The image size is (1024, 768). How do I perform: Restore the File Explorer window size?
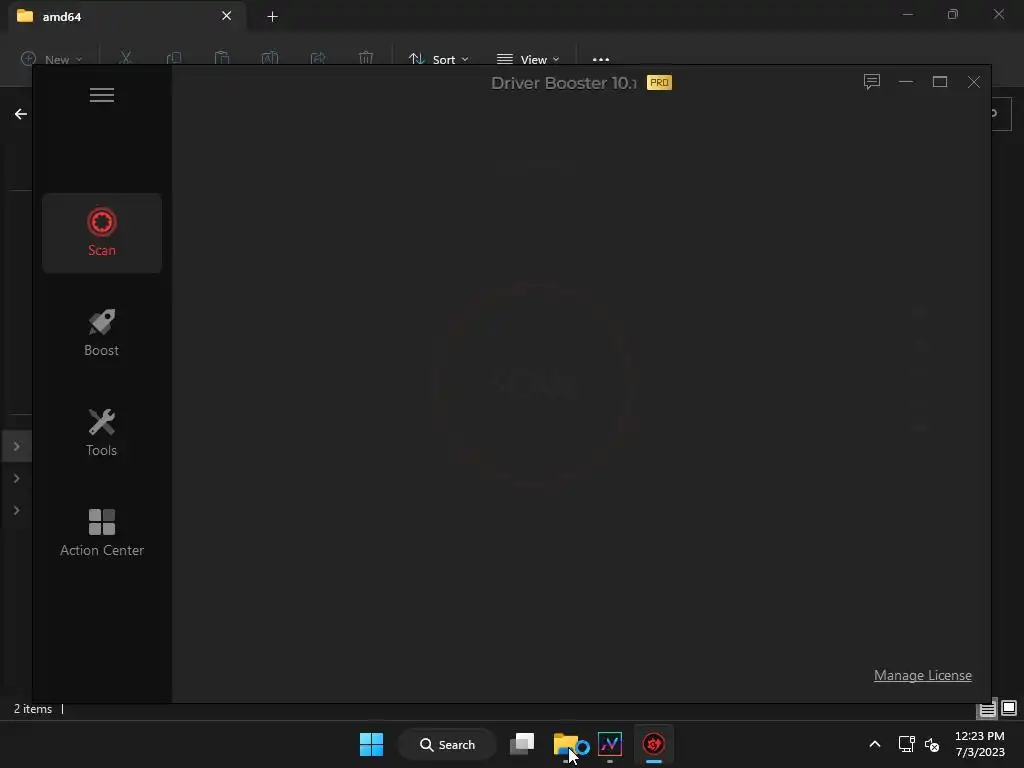tap(953, 14)
